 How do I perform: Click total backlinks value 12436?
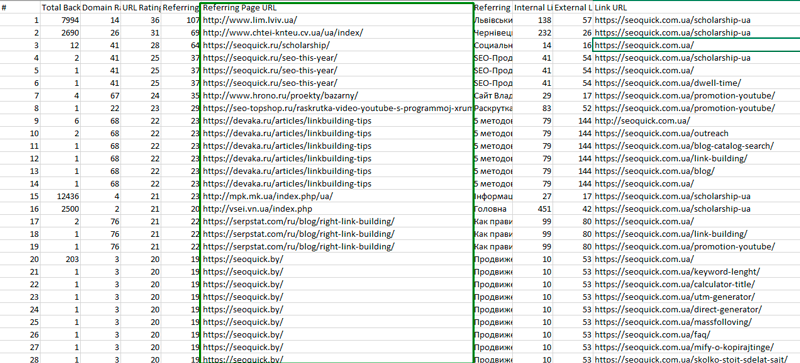click(x=60, y=196)
